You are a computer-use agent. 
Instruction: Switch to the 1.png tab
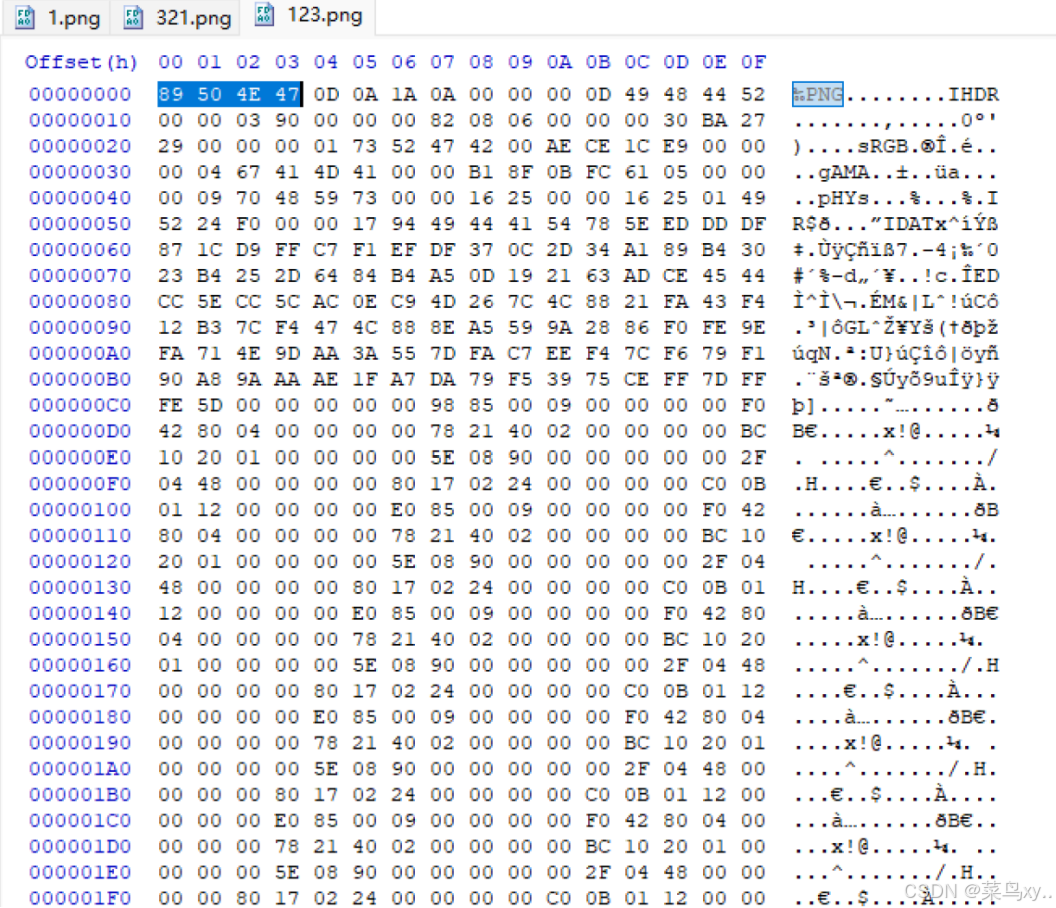point(58,18)
